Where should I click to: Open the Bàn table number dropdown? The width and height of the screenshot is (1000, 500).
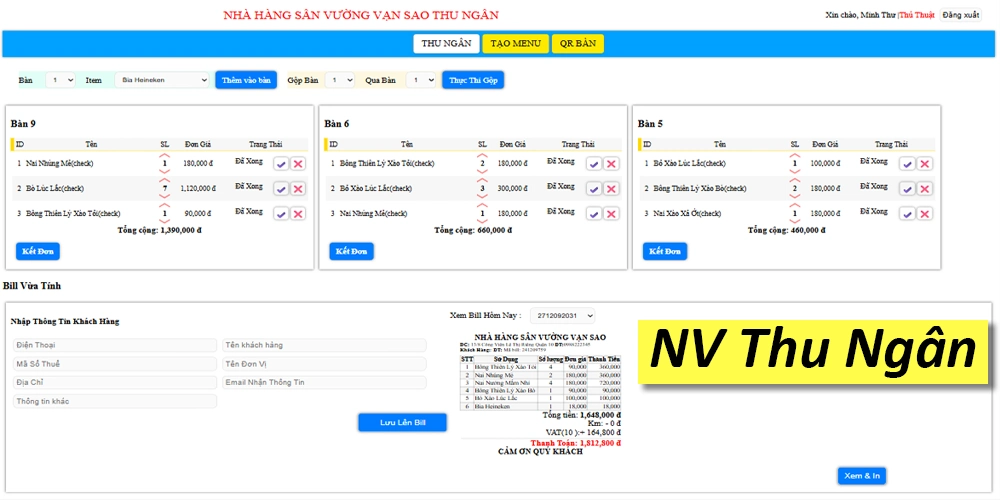tap(61, 80)
